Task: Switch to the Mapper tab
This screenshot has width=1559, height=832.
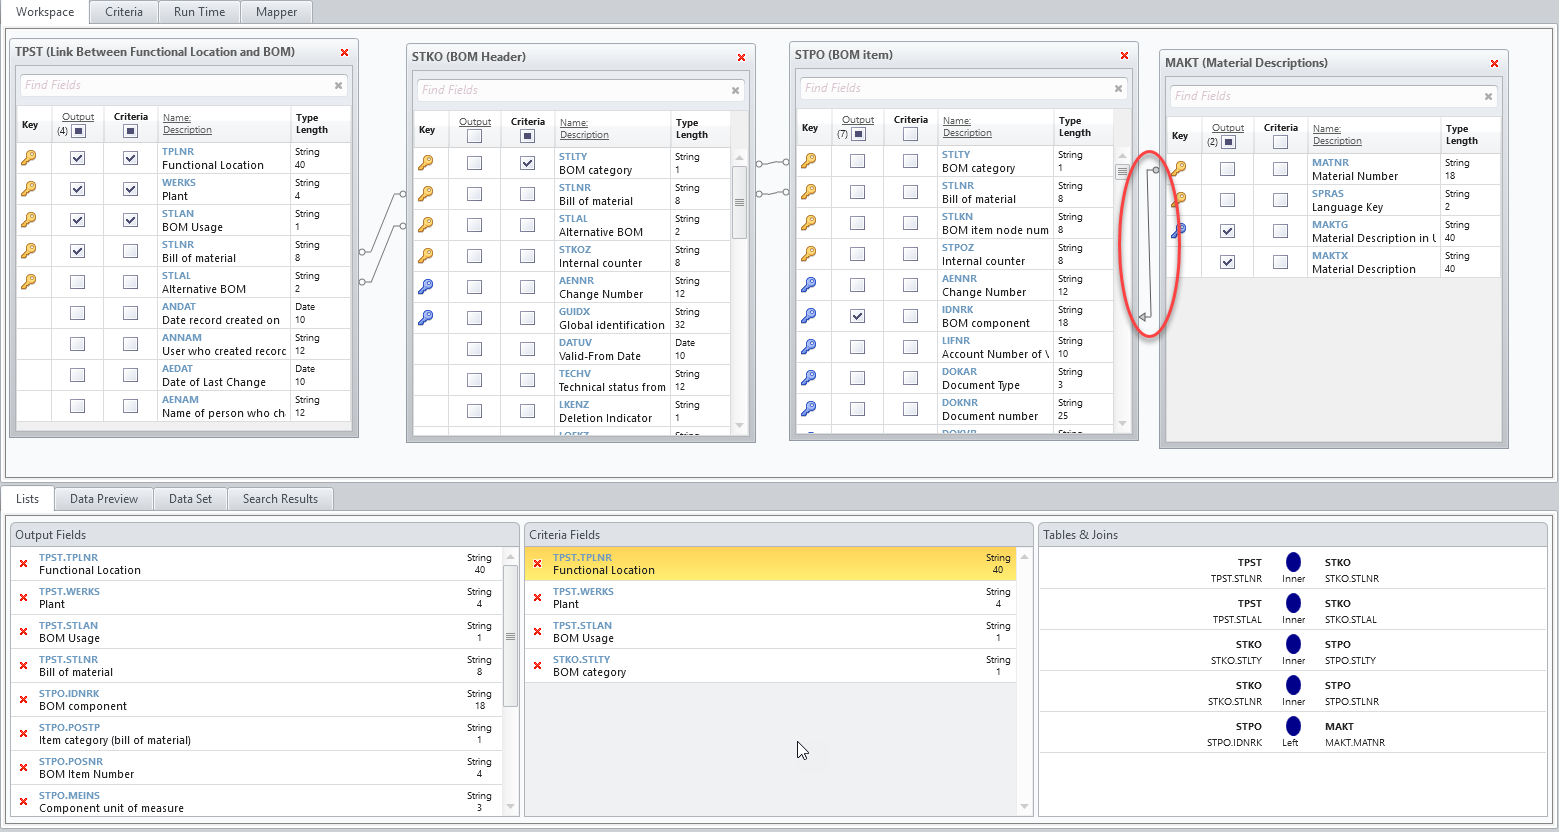Action: (276, 12)
